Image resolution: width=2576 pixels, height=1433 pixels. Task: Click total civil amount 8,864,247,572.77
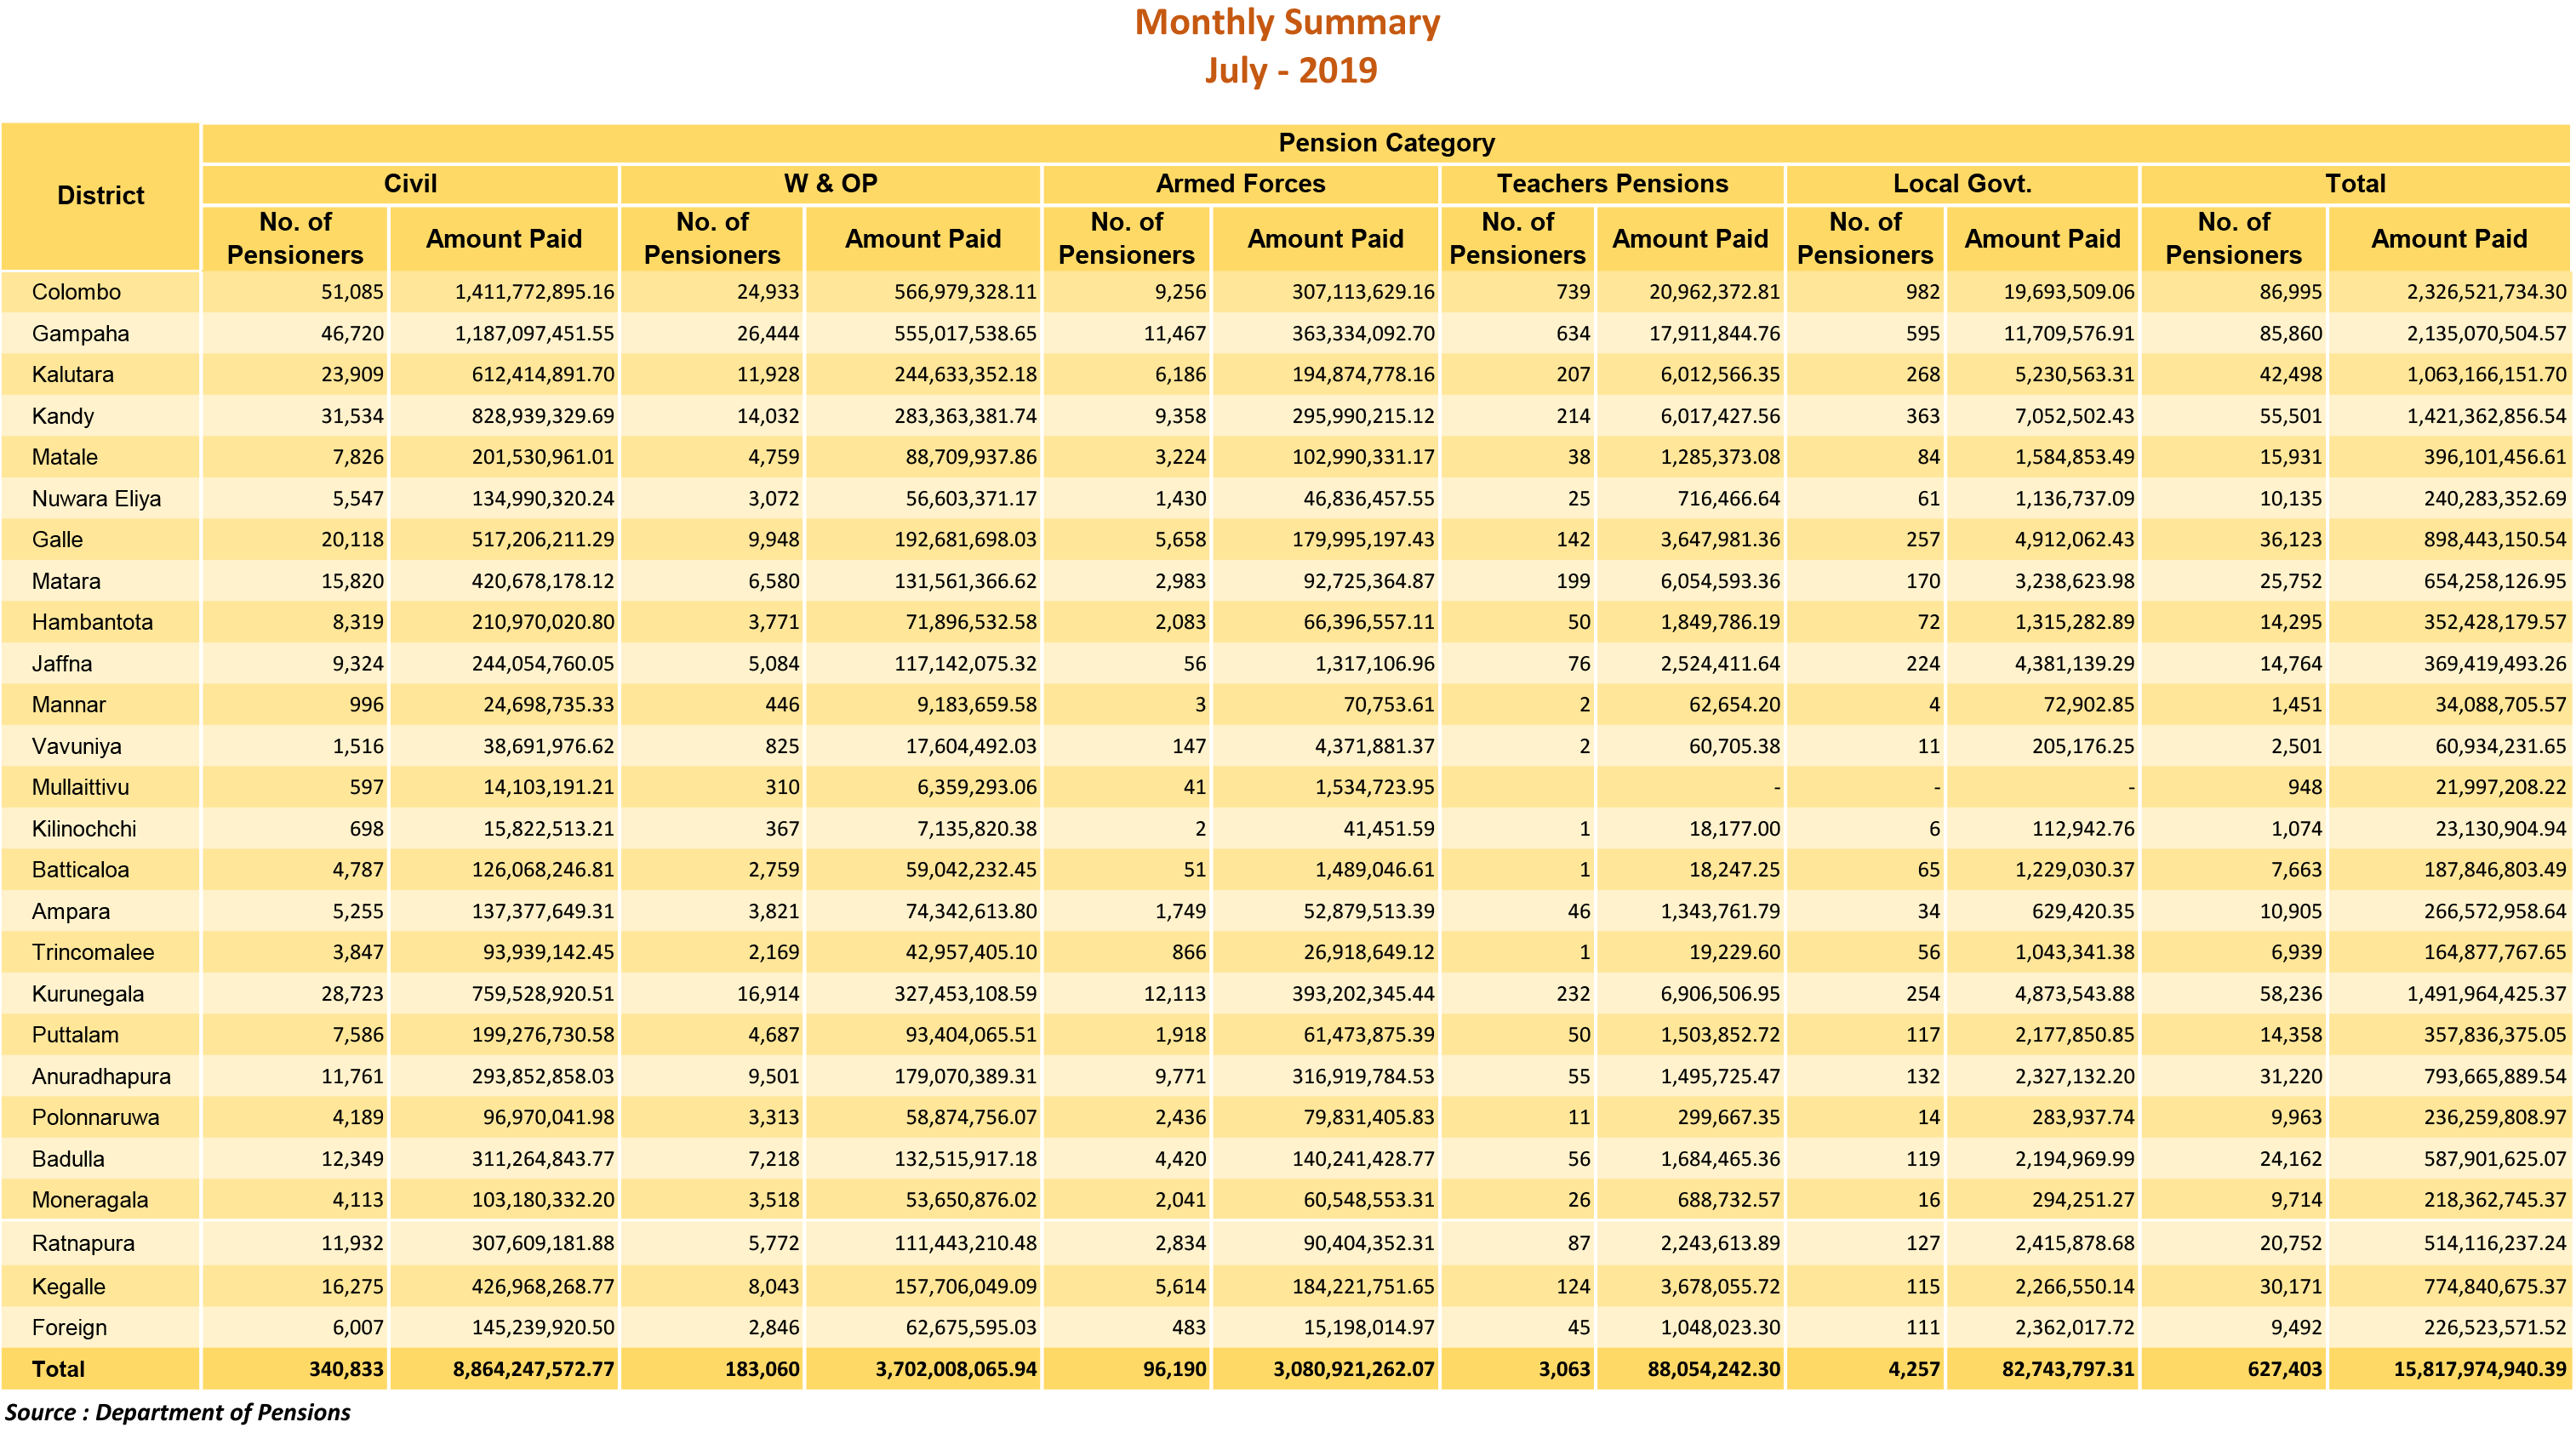point(533,1370)
